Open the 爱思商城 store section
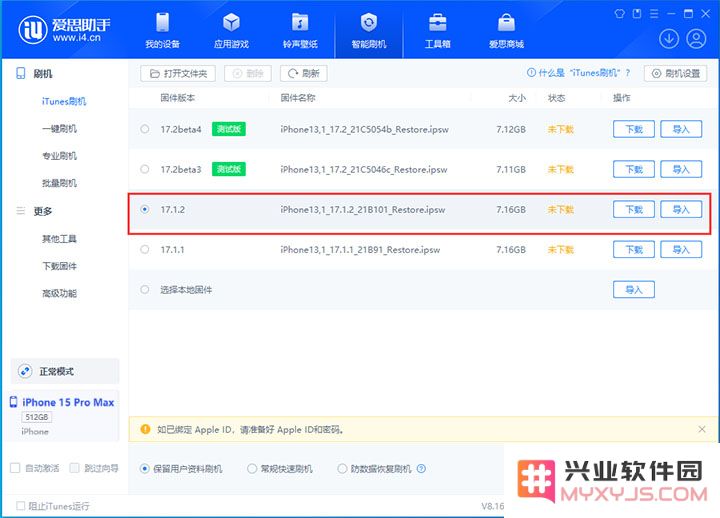Viewport: 720px width, 518px height. pos(506,31)
